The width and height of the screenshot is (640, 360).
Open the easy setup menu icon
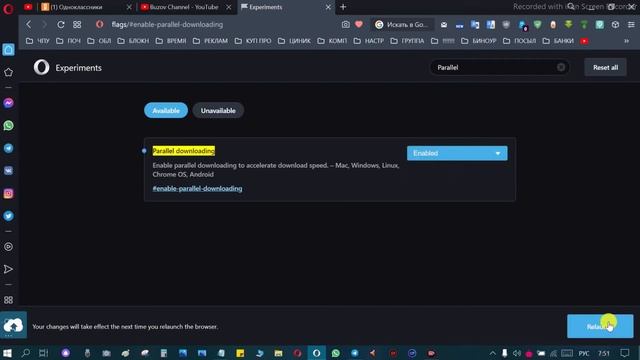[631, 24]
